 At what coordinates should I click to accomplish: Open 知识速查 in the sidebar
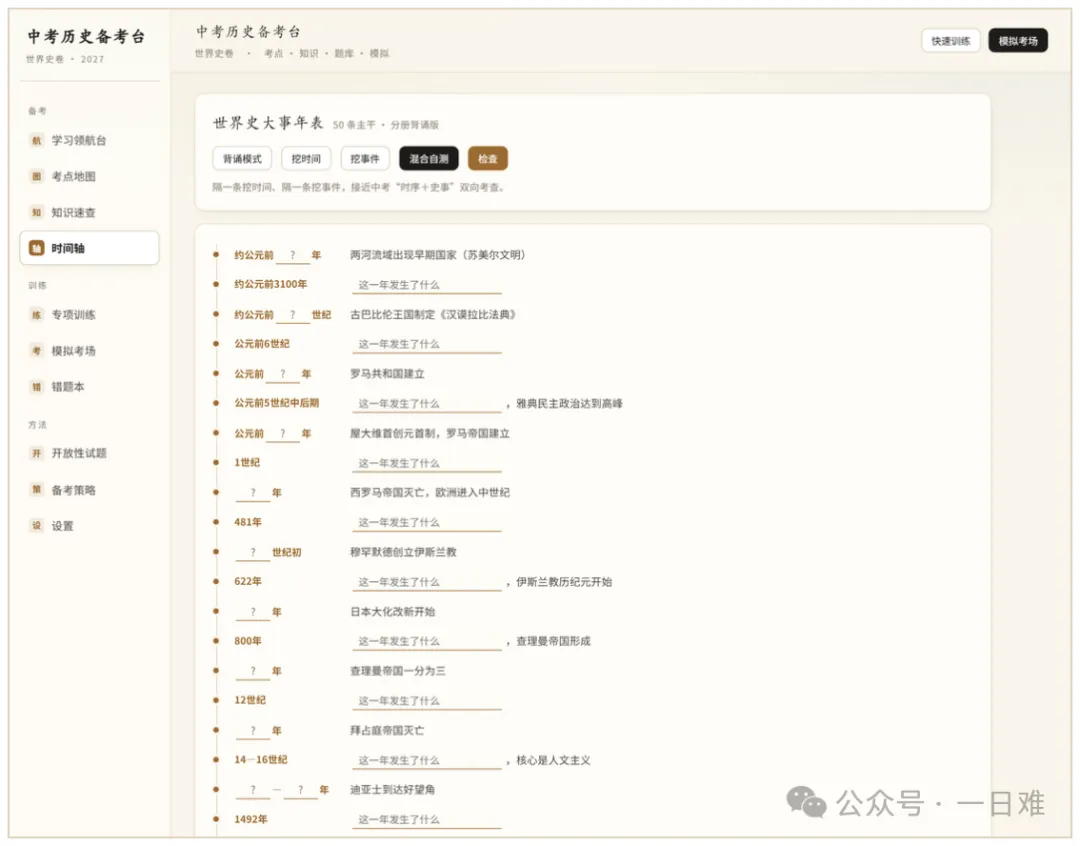89,212
